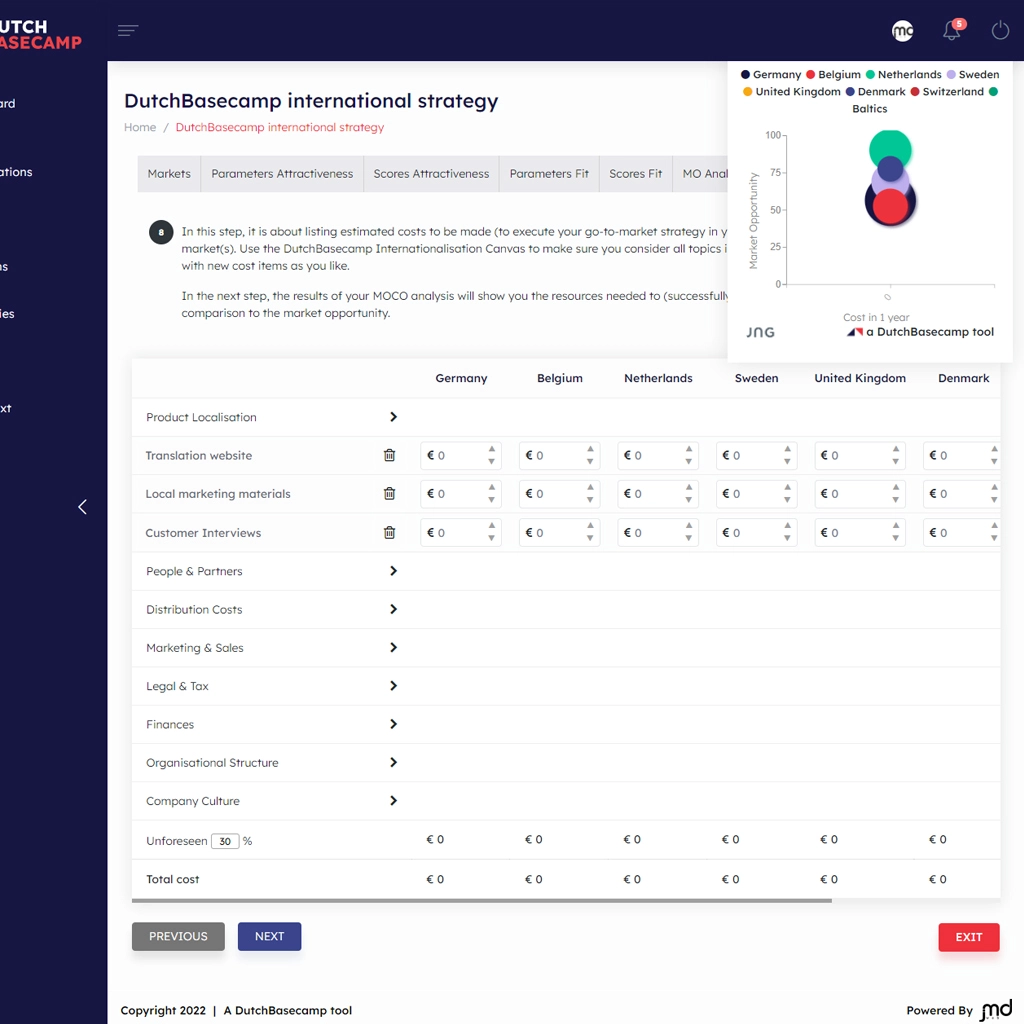Increase the Local marketing materials Sweden stepper
1024x1024 pixels.
pos(788,488)
